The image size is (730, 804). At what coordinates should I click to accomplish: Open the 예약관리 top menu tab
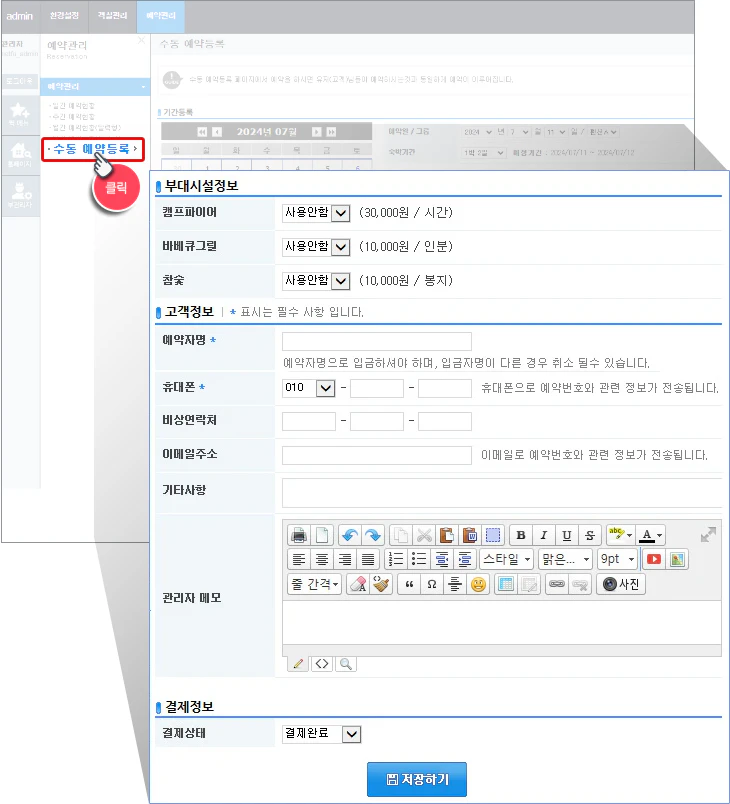[161, 16]
